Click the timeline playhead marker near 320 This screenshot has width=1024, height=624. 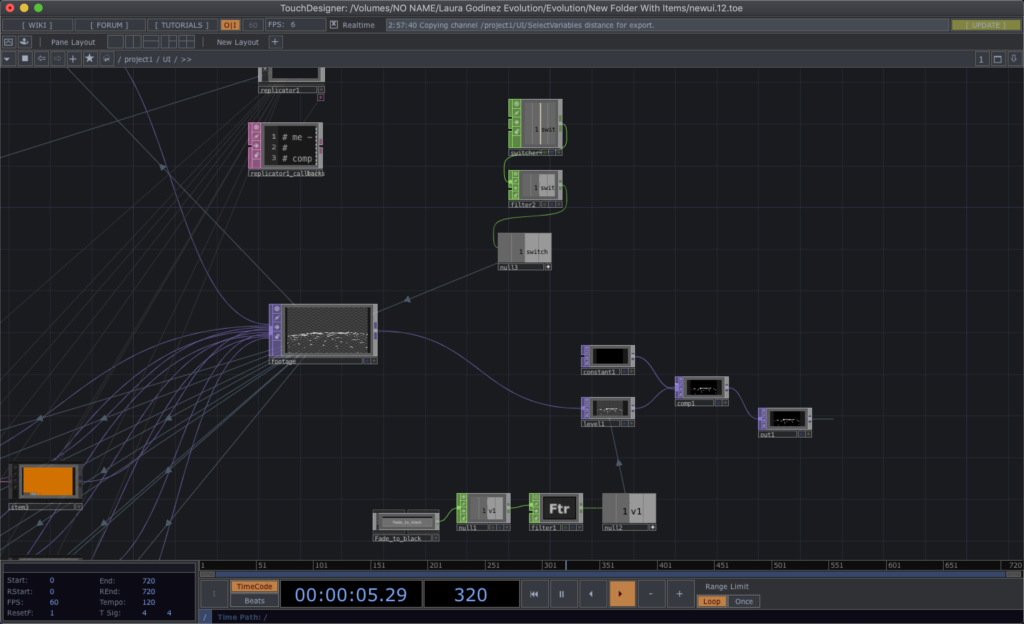click(566, 565)
